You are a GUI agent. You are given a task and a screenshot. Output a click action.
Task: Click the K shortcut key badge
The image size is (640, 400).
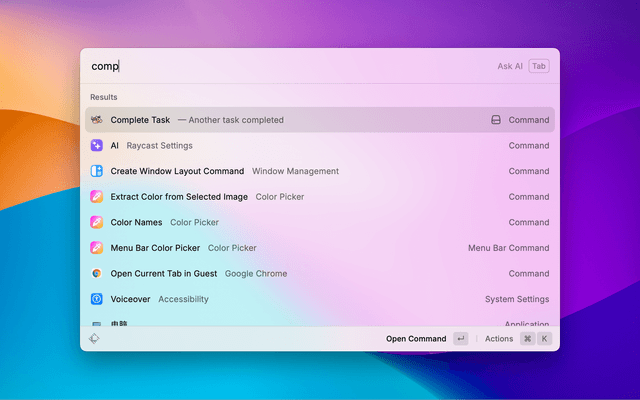(545, 339)
